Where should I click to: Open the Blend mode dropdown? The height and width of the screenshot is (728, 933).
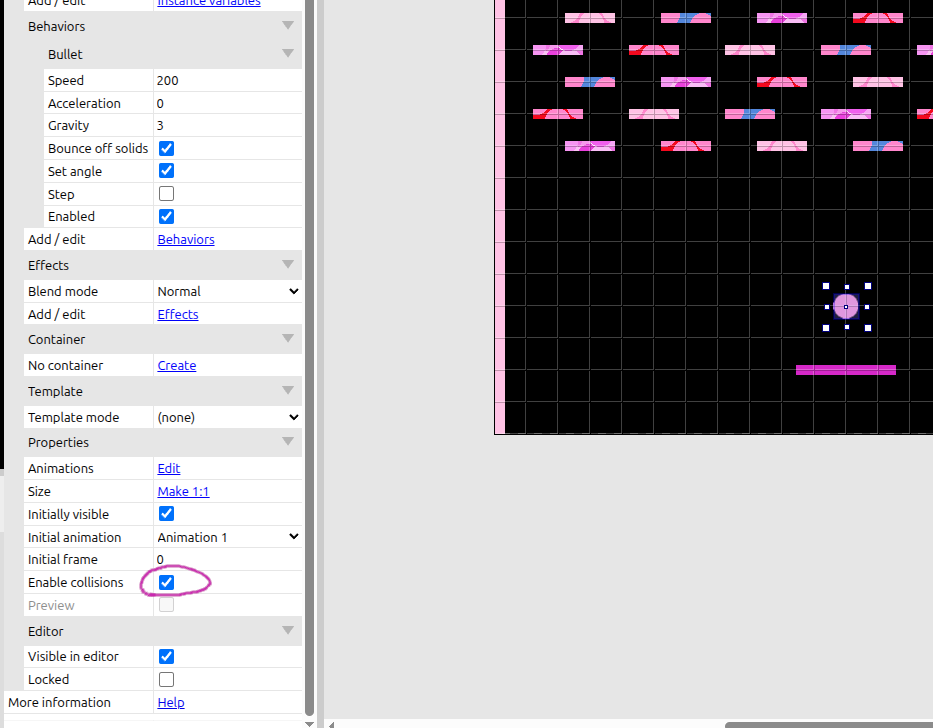pyautogui.click(x=227, y=291)
